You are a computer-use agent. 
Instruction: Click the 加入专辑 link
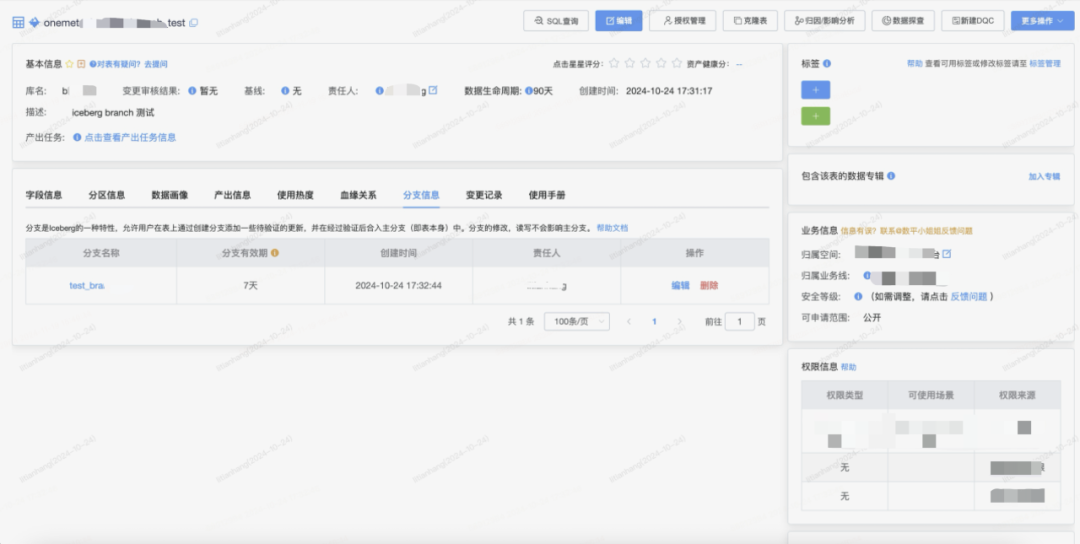[1044, 177]
